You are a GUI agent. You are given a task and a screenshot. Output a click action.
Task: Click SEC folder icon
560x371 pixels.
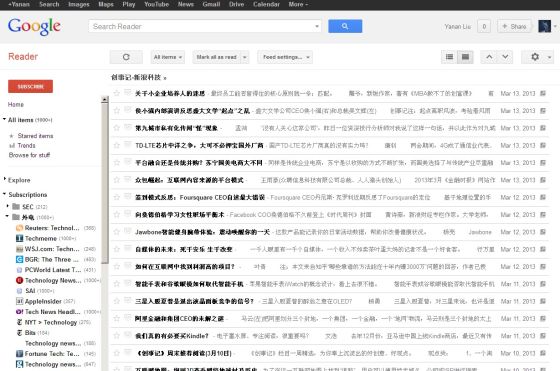(16, 206)
